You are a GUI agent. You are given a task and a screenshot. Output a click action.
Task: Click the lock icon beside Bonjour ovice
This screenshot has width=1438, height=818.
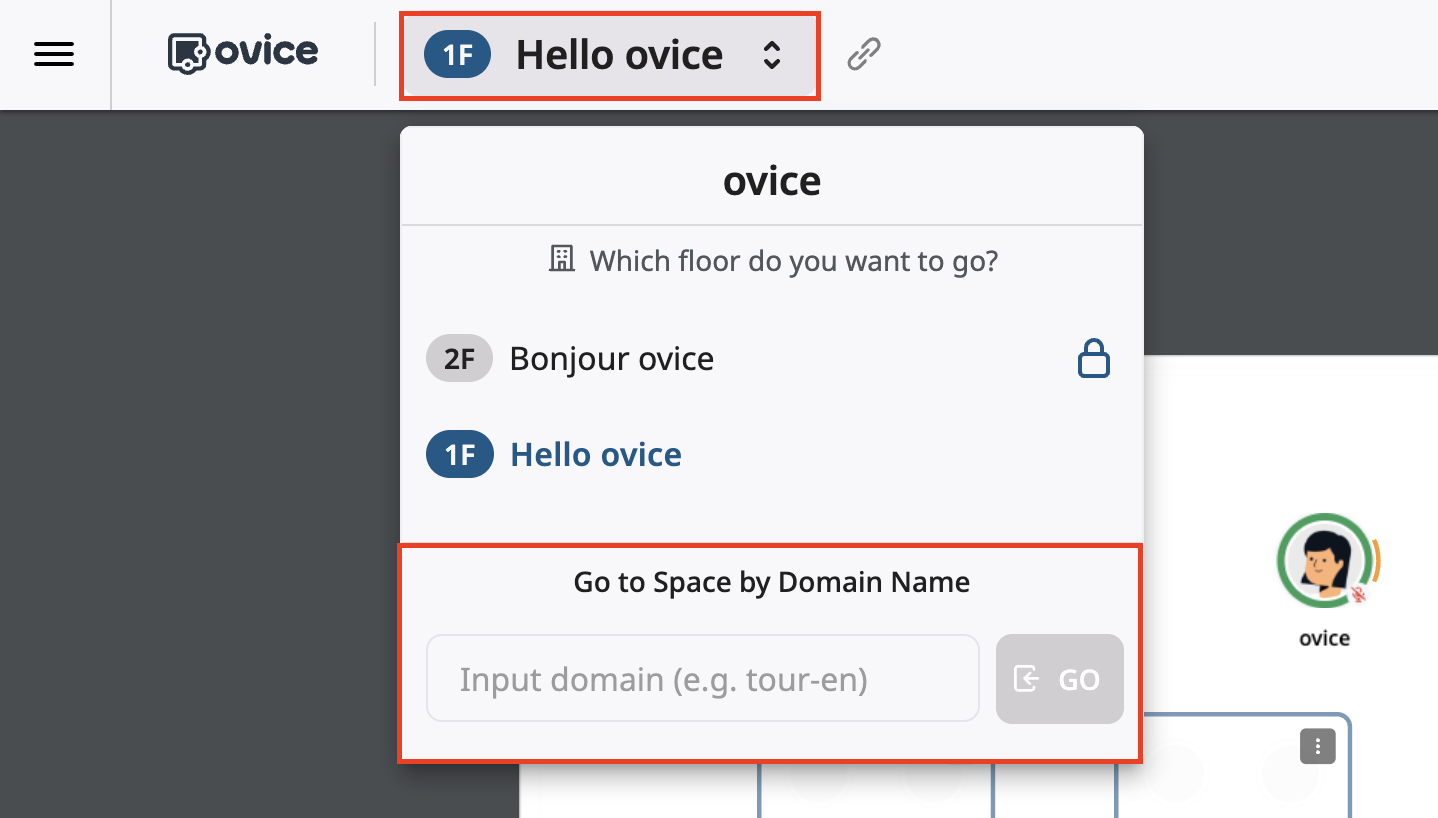point(1093,359)
